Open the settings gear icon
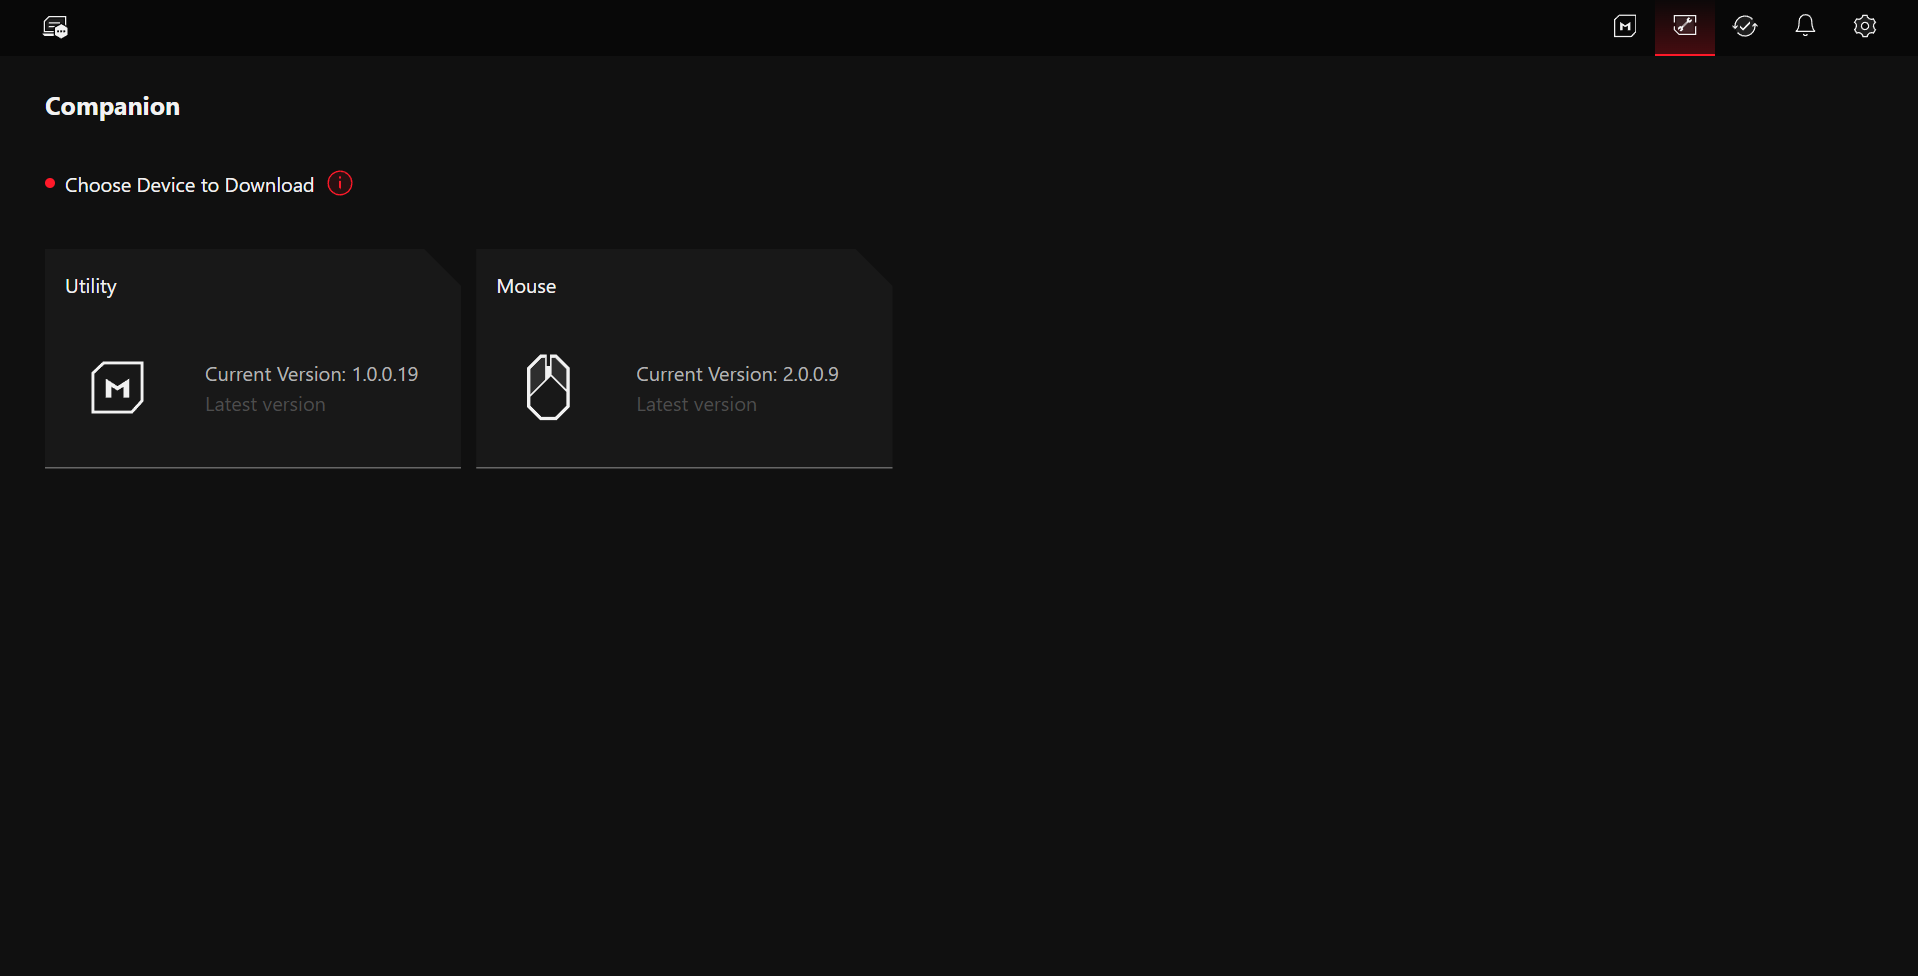This screenshot has width=1918, height=976. (1865, 27)
